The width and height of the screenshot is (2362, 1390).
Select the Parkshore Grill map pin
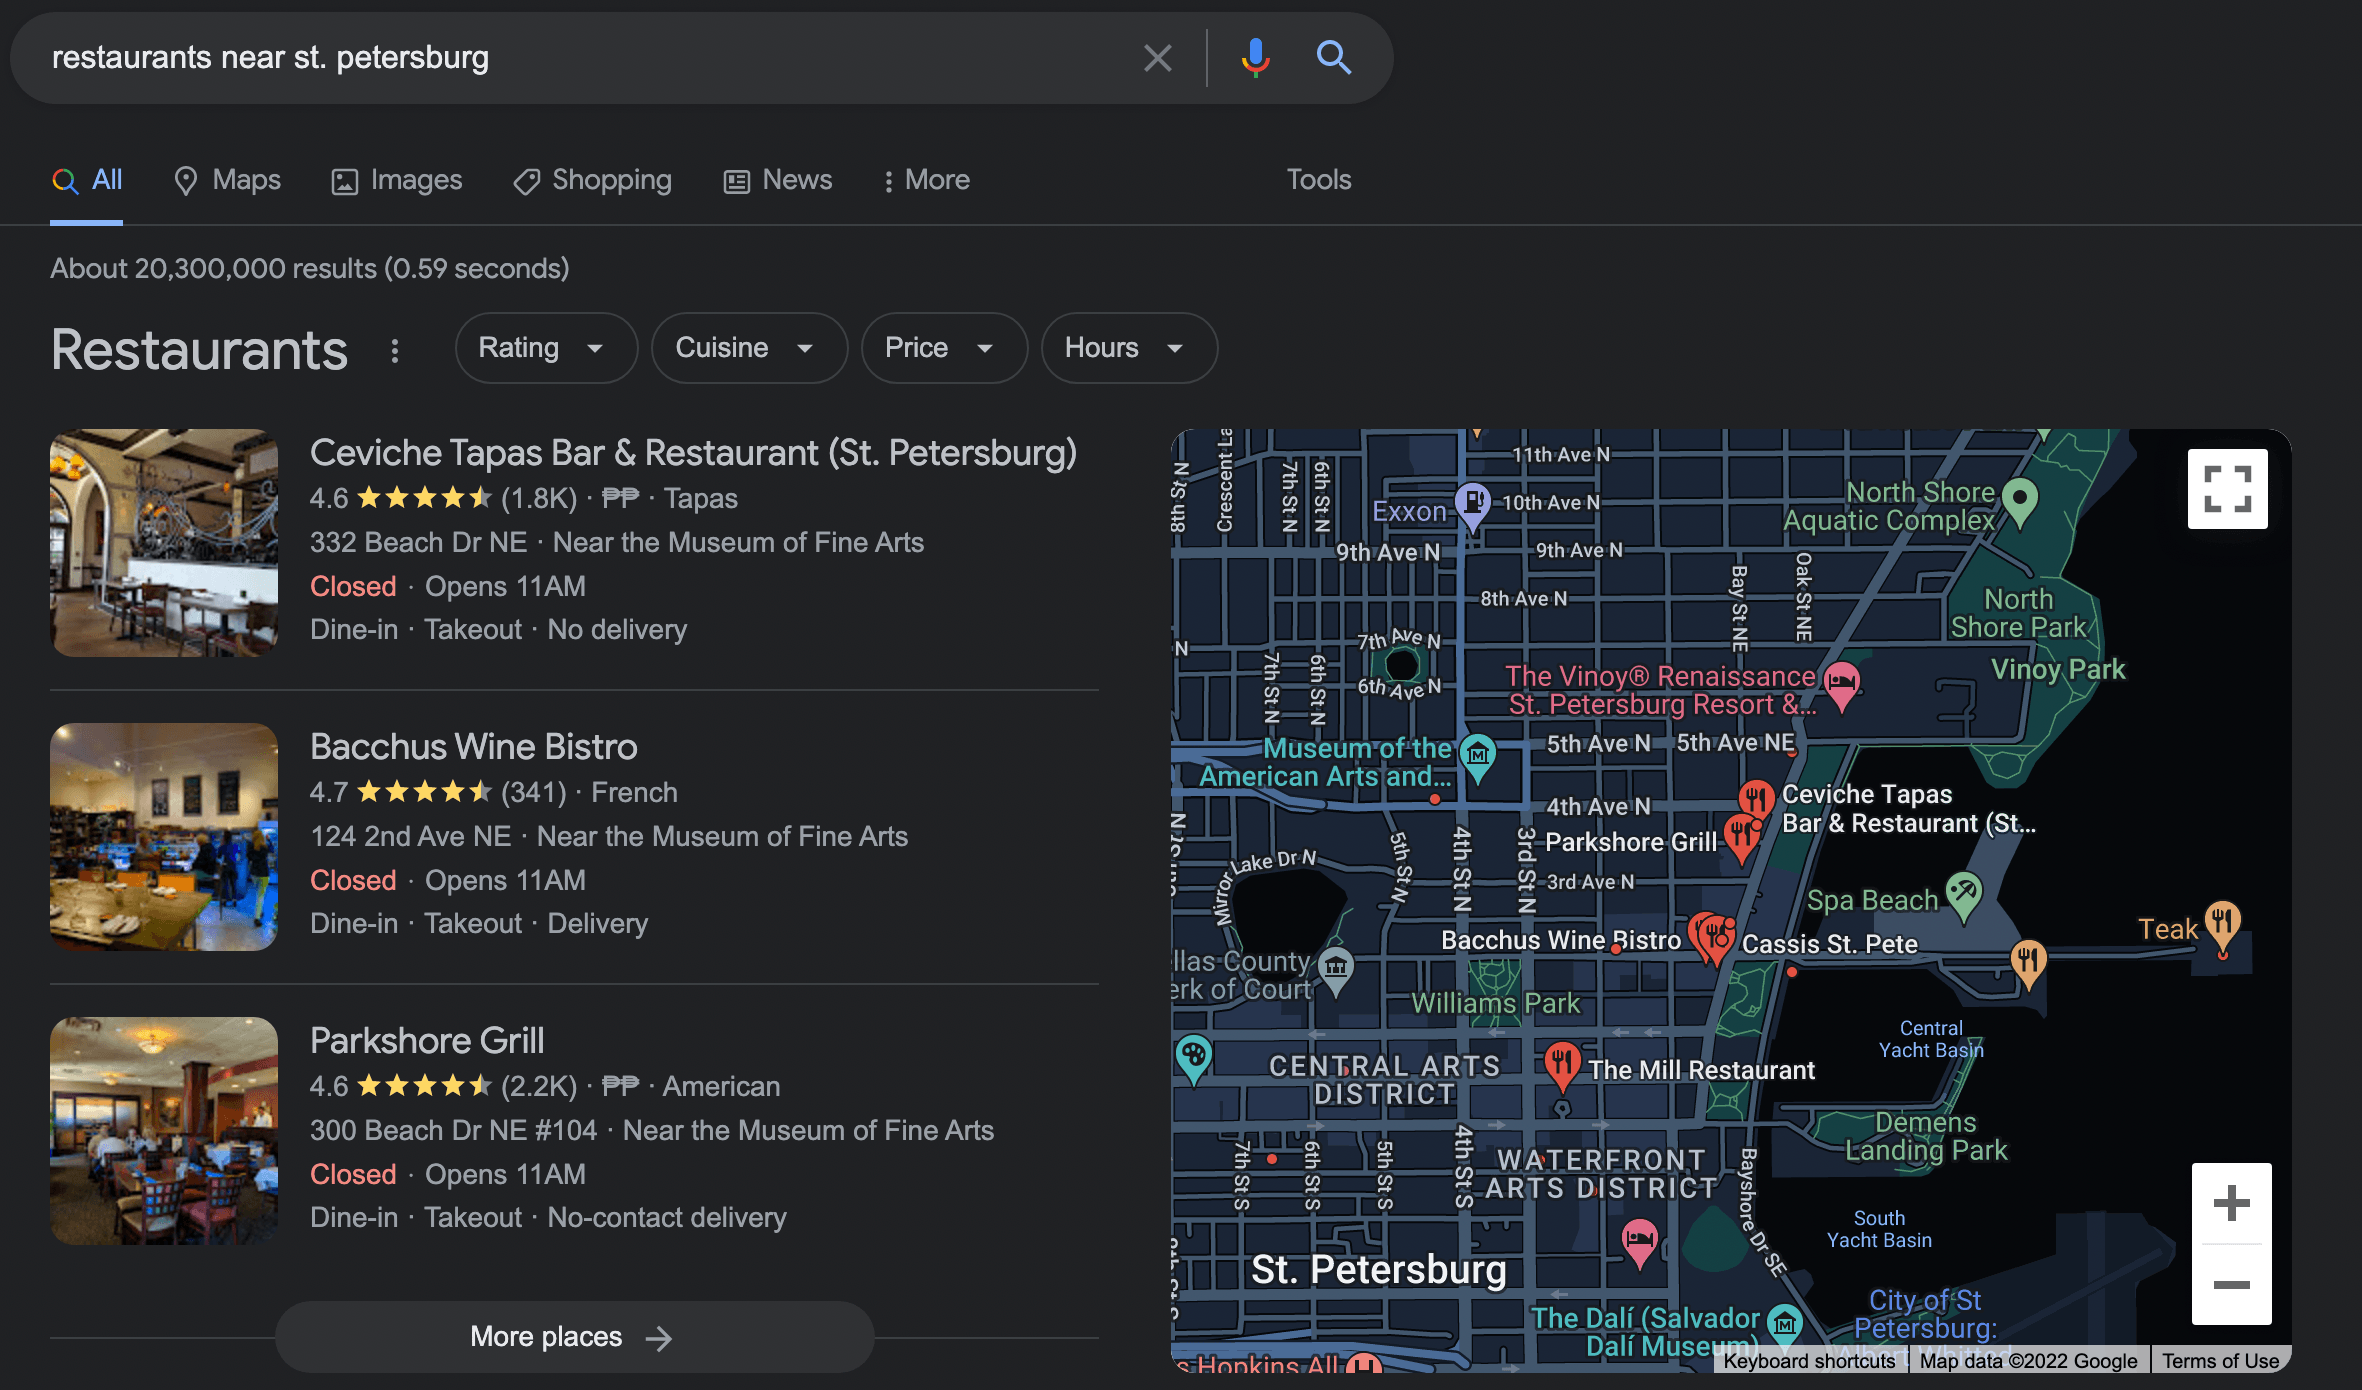click(x=1741, y=838)
